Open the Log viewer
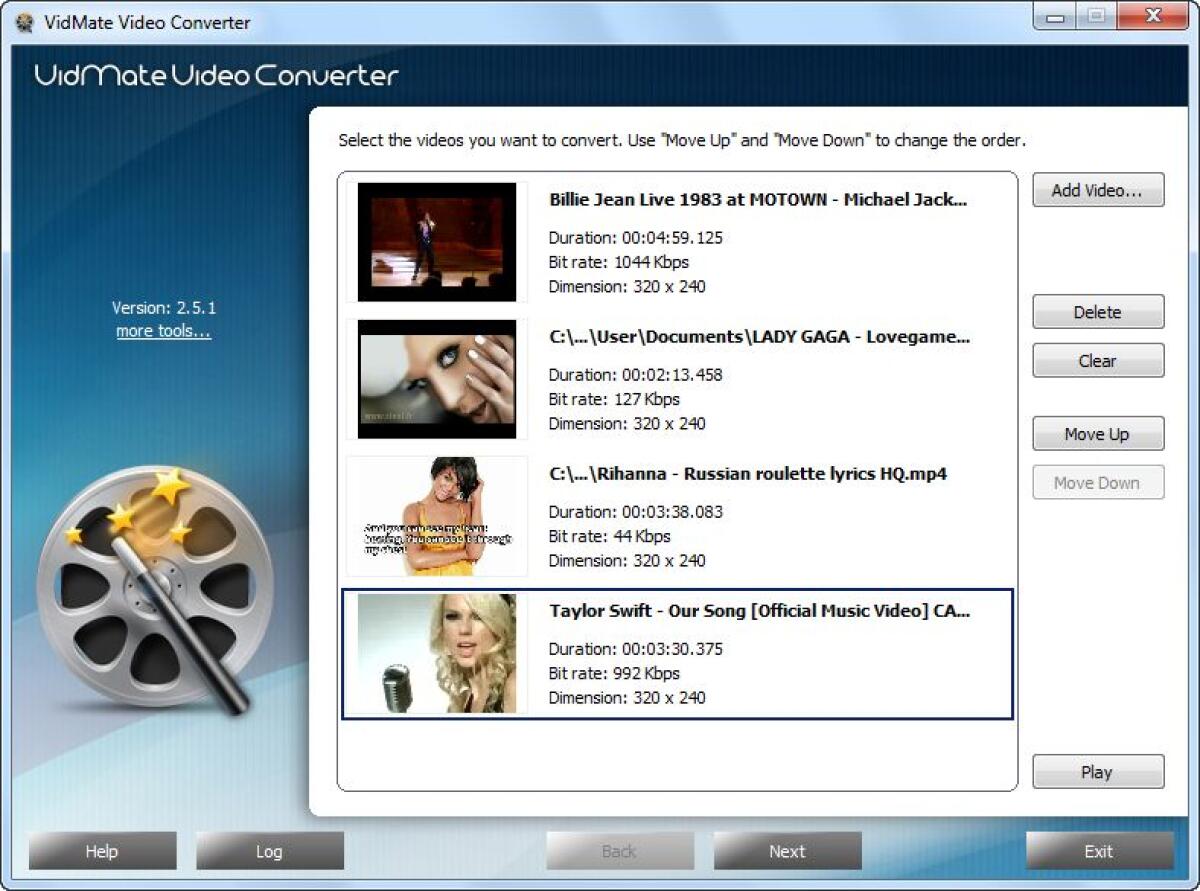This screenshot has width=1200, height=891. [x=269, y=850]
